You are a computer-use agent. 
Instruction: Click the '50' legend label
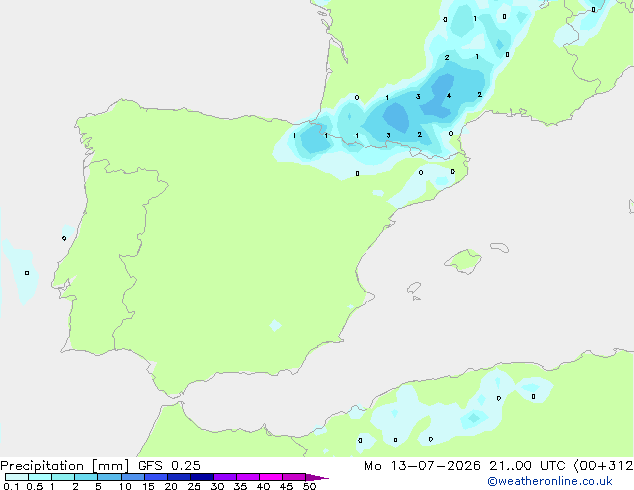click(x=309, y=486)
